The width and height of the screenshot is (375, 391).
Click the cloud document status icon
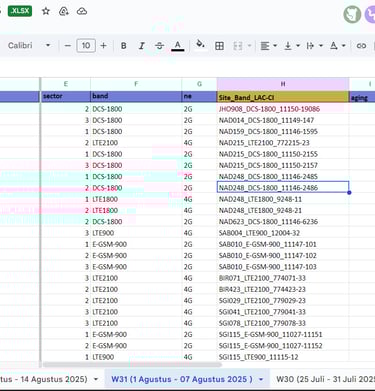82,11
